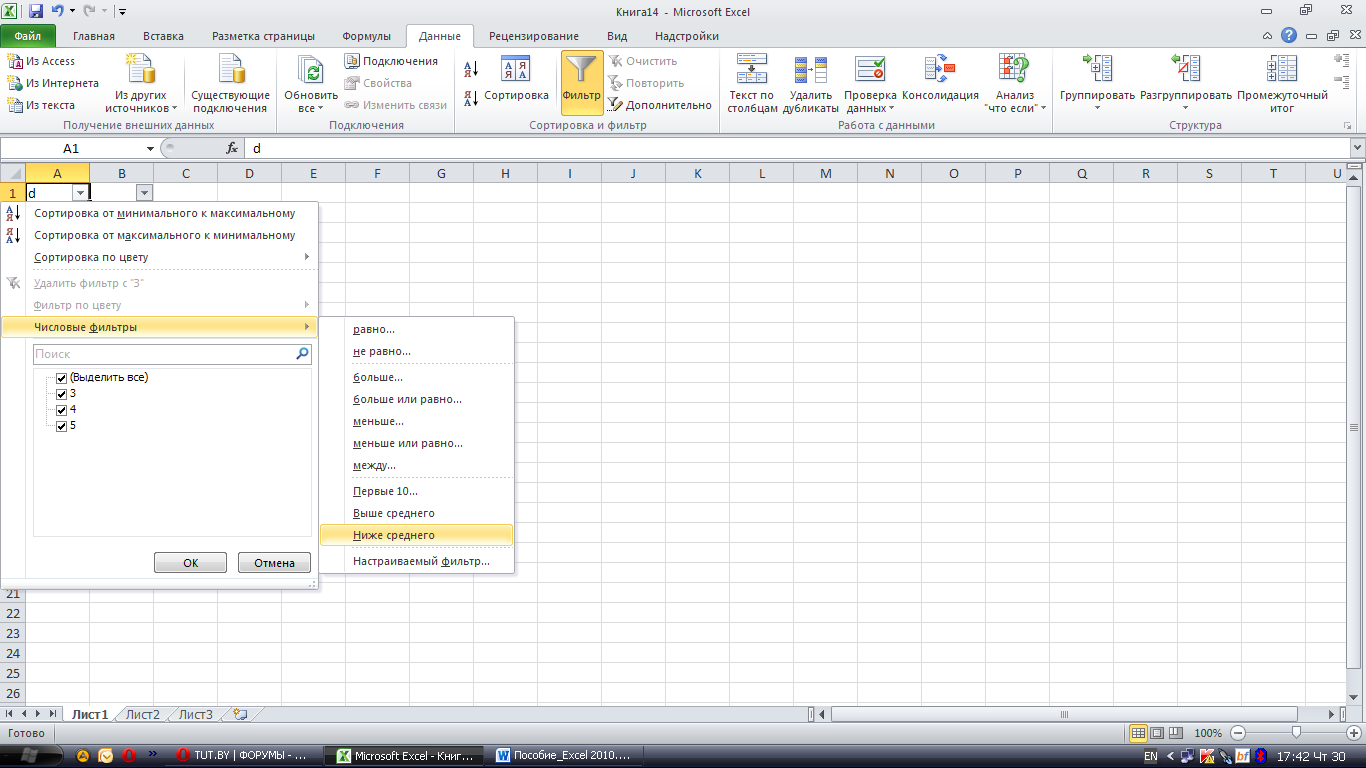Click the EN language indicator in tray
This screenshot has height=768, width=1366.
pos(1151,756)
